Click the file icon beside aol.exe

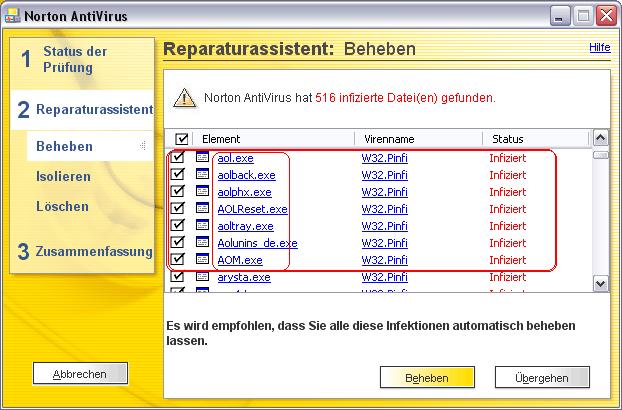click(203, 158)
